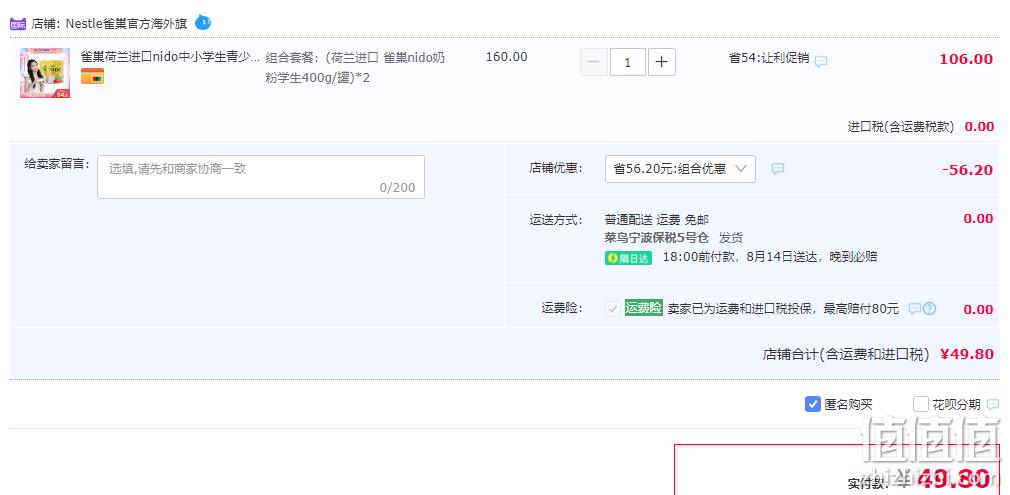Click the store name Nestle雀巢官方海外旗
This screenshot has height=495, width=1010.
(126, 24)
